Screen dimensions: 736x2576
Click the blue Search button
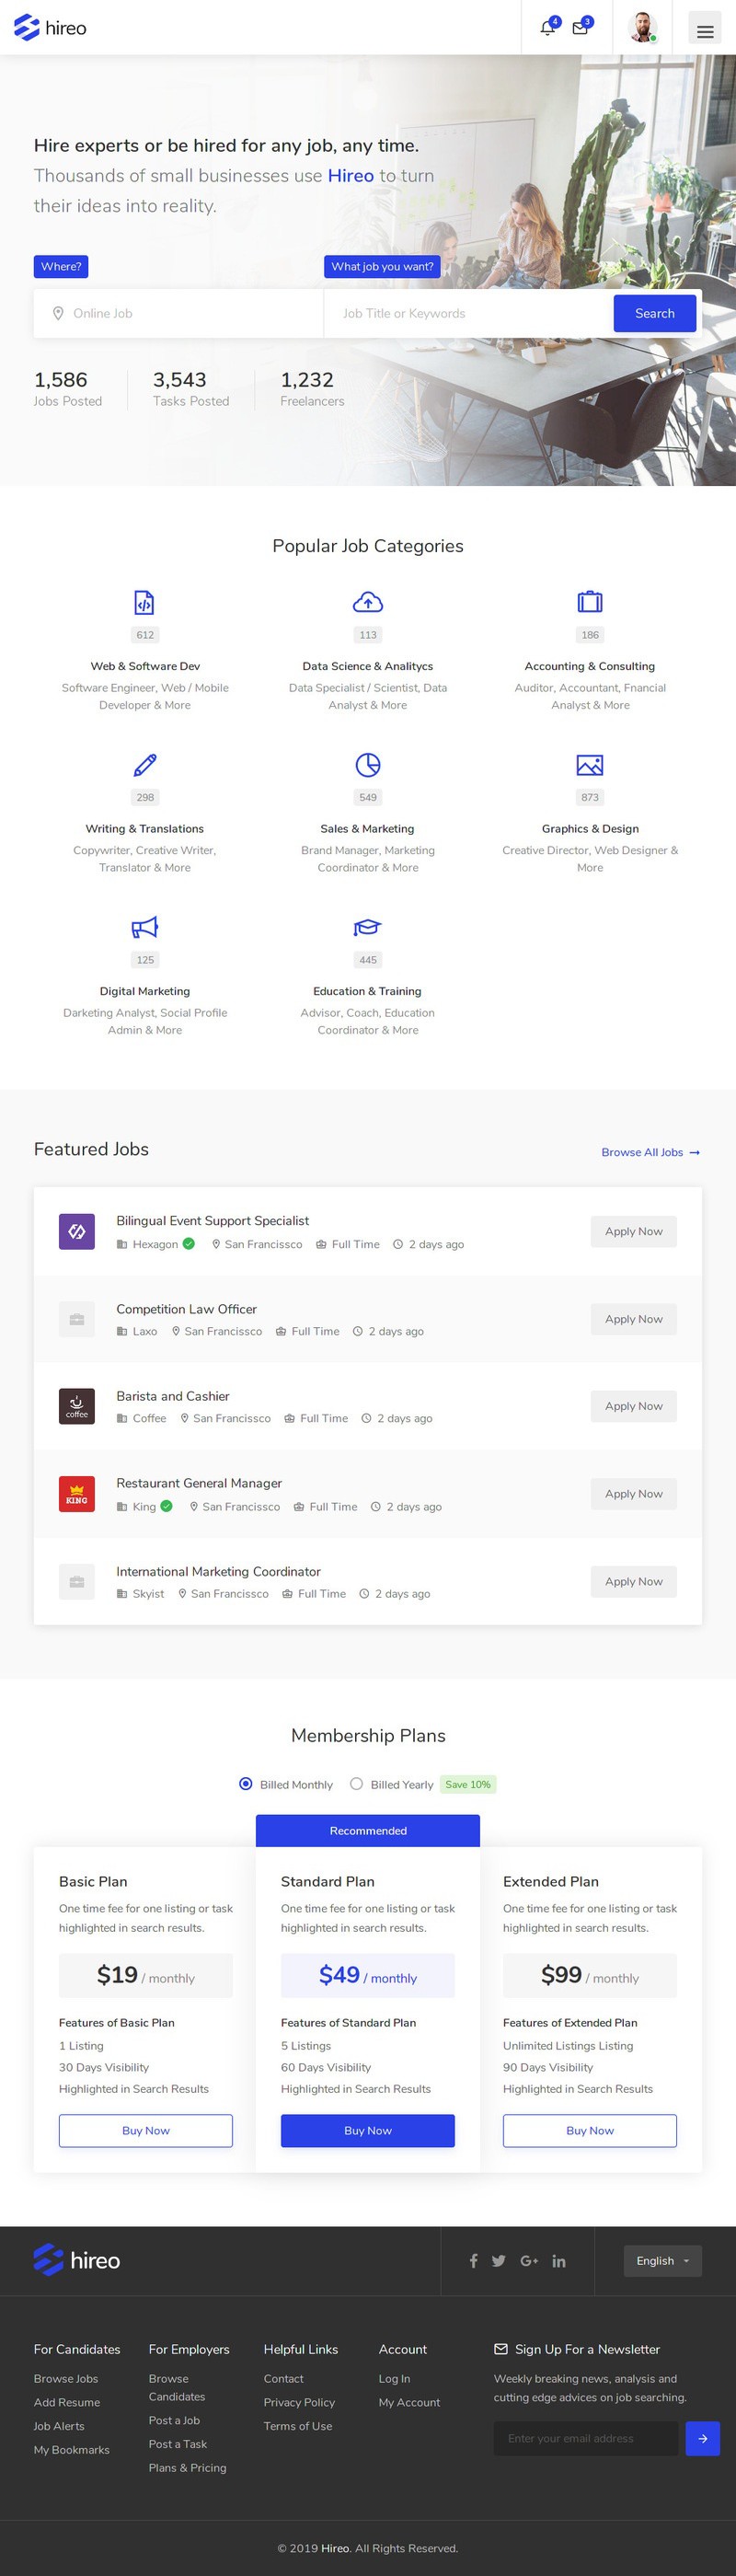click(x=655, y=313)
